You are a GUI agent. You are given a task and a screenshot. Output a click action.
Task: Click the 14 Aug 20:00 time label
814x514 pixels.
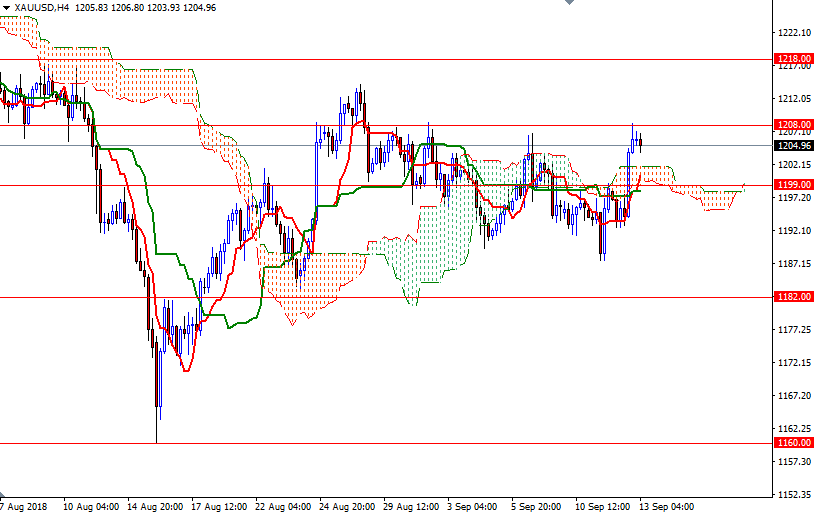coord(155,506)
